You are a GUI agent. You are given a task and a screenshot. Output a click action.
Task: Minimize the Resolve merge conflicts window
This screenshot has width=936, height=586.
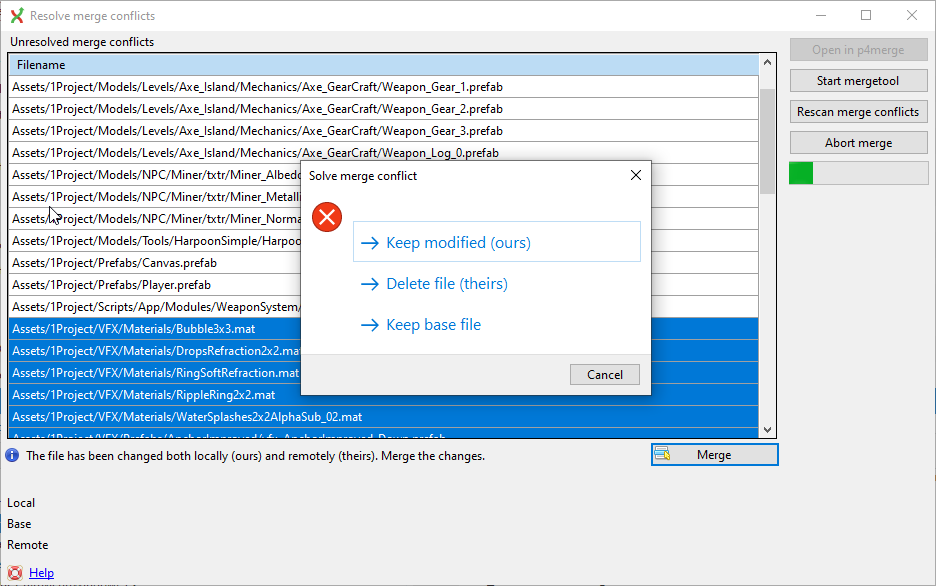[x=821, y=16]
